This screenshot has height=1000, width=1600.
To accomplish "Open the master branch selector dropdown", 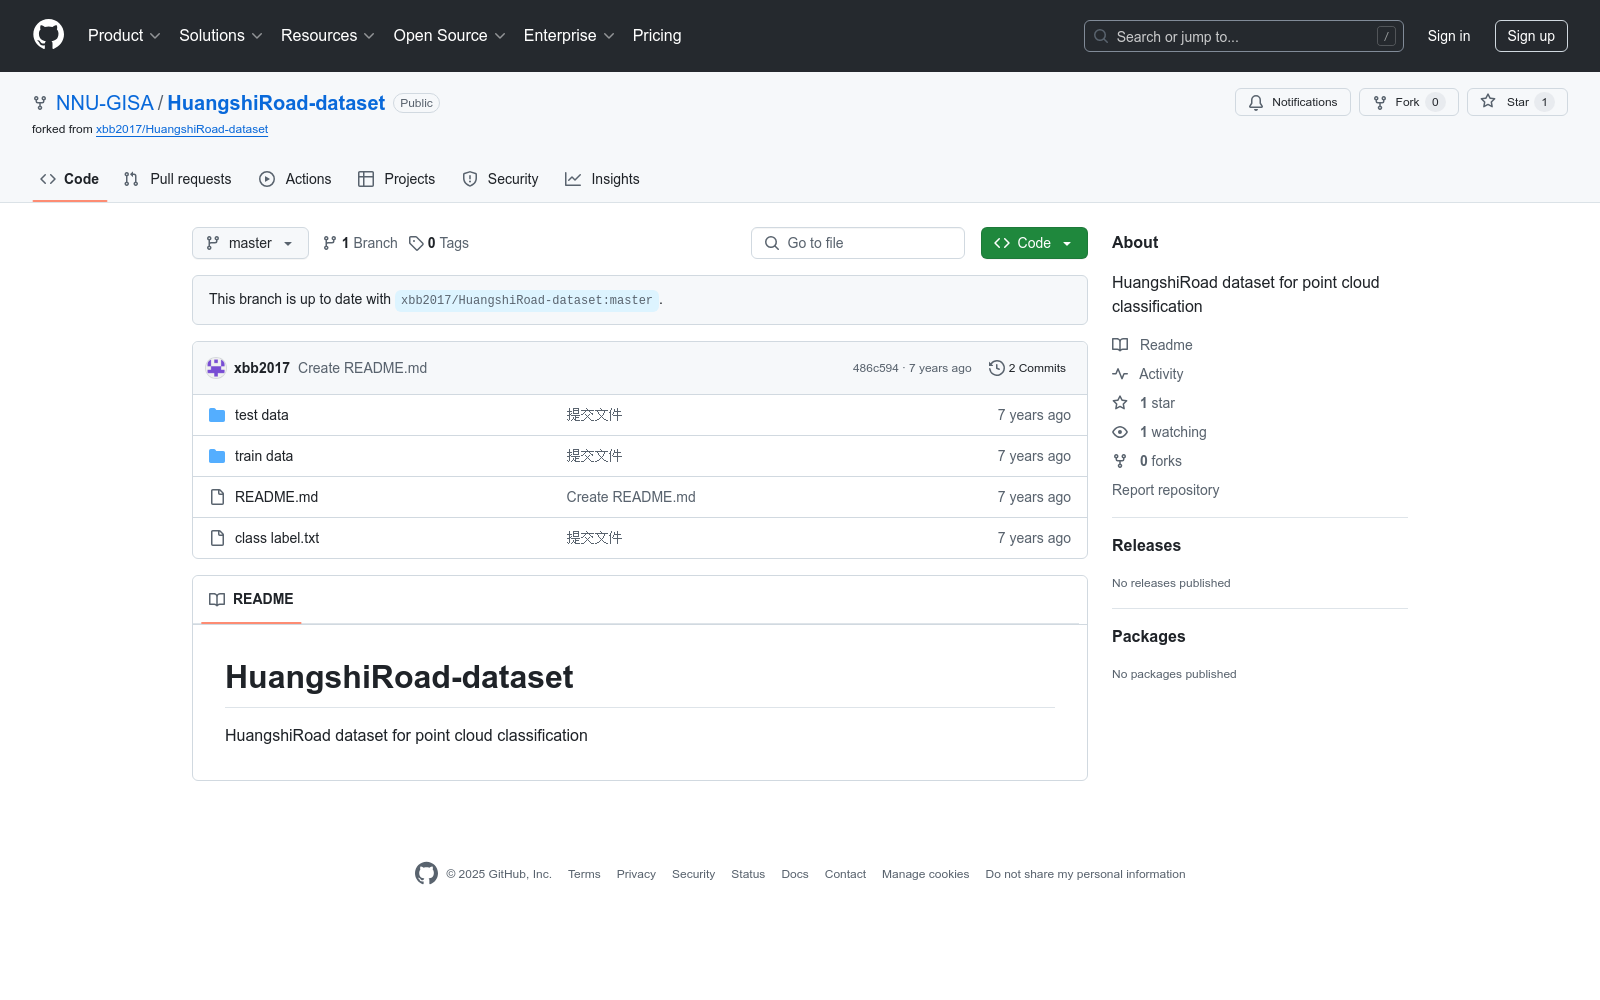I will (250, 243).
